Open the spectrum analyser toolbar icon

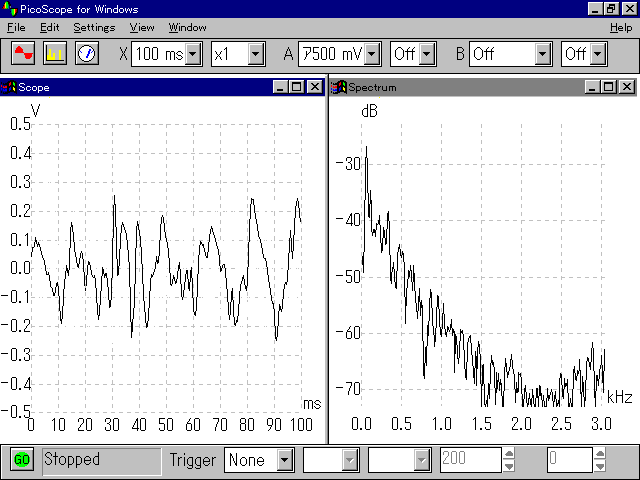click(55, 53)
